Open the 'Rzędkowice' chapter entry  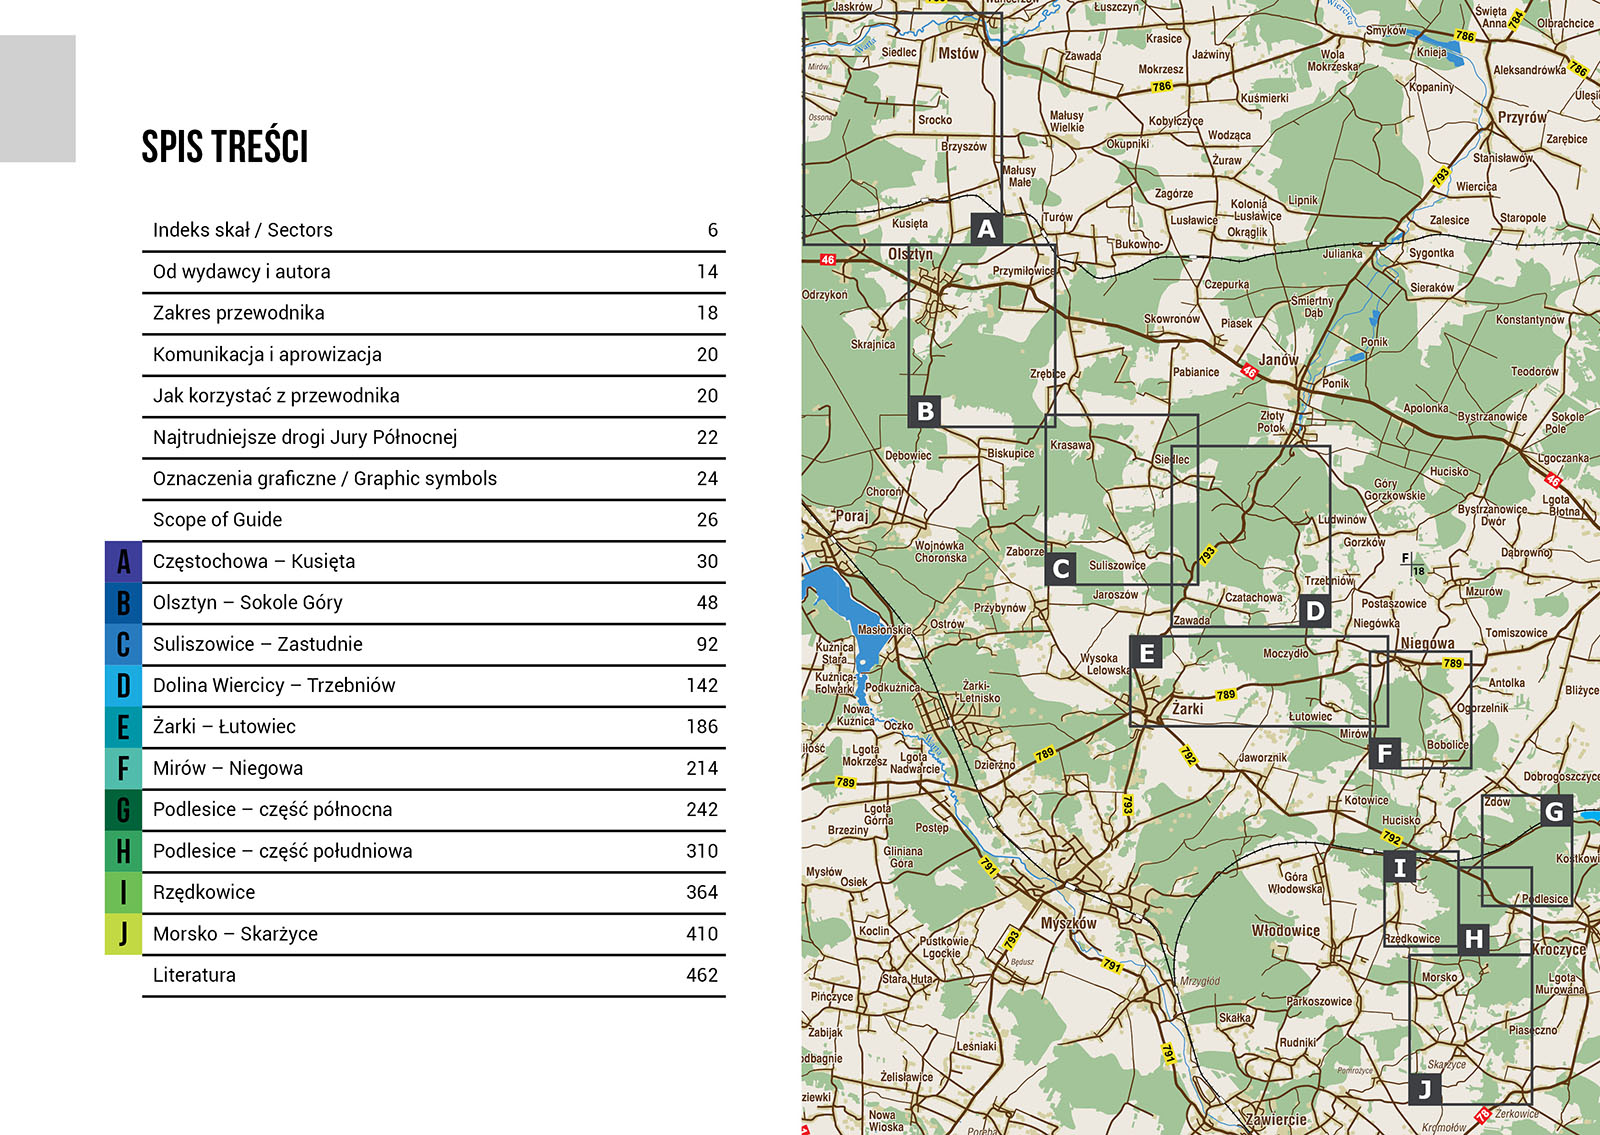point(433,893)
